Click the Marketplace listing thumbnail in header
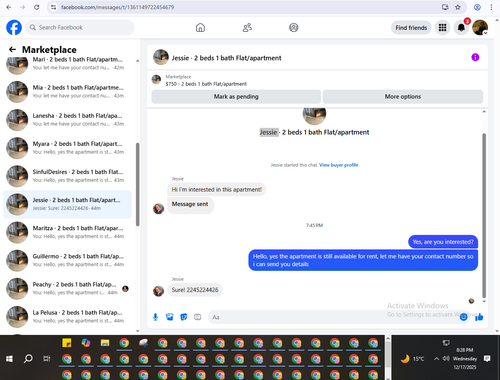The height and width of the screenshot is (380, 500). [x=156, y=80]
